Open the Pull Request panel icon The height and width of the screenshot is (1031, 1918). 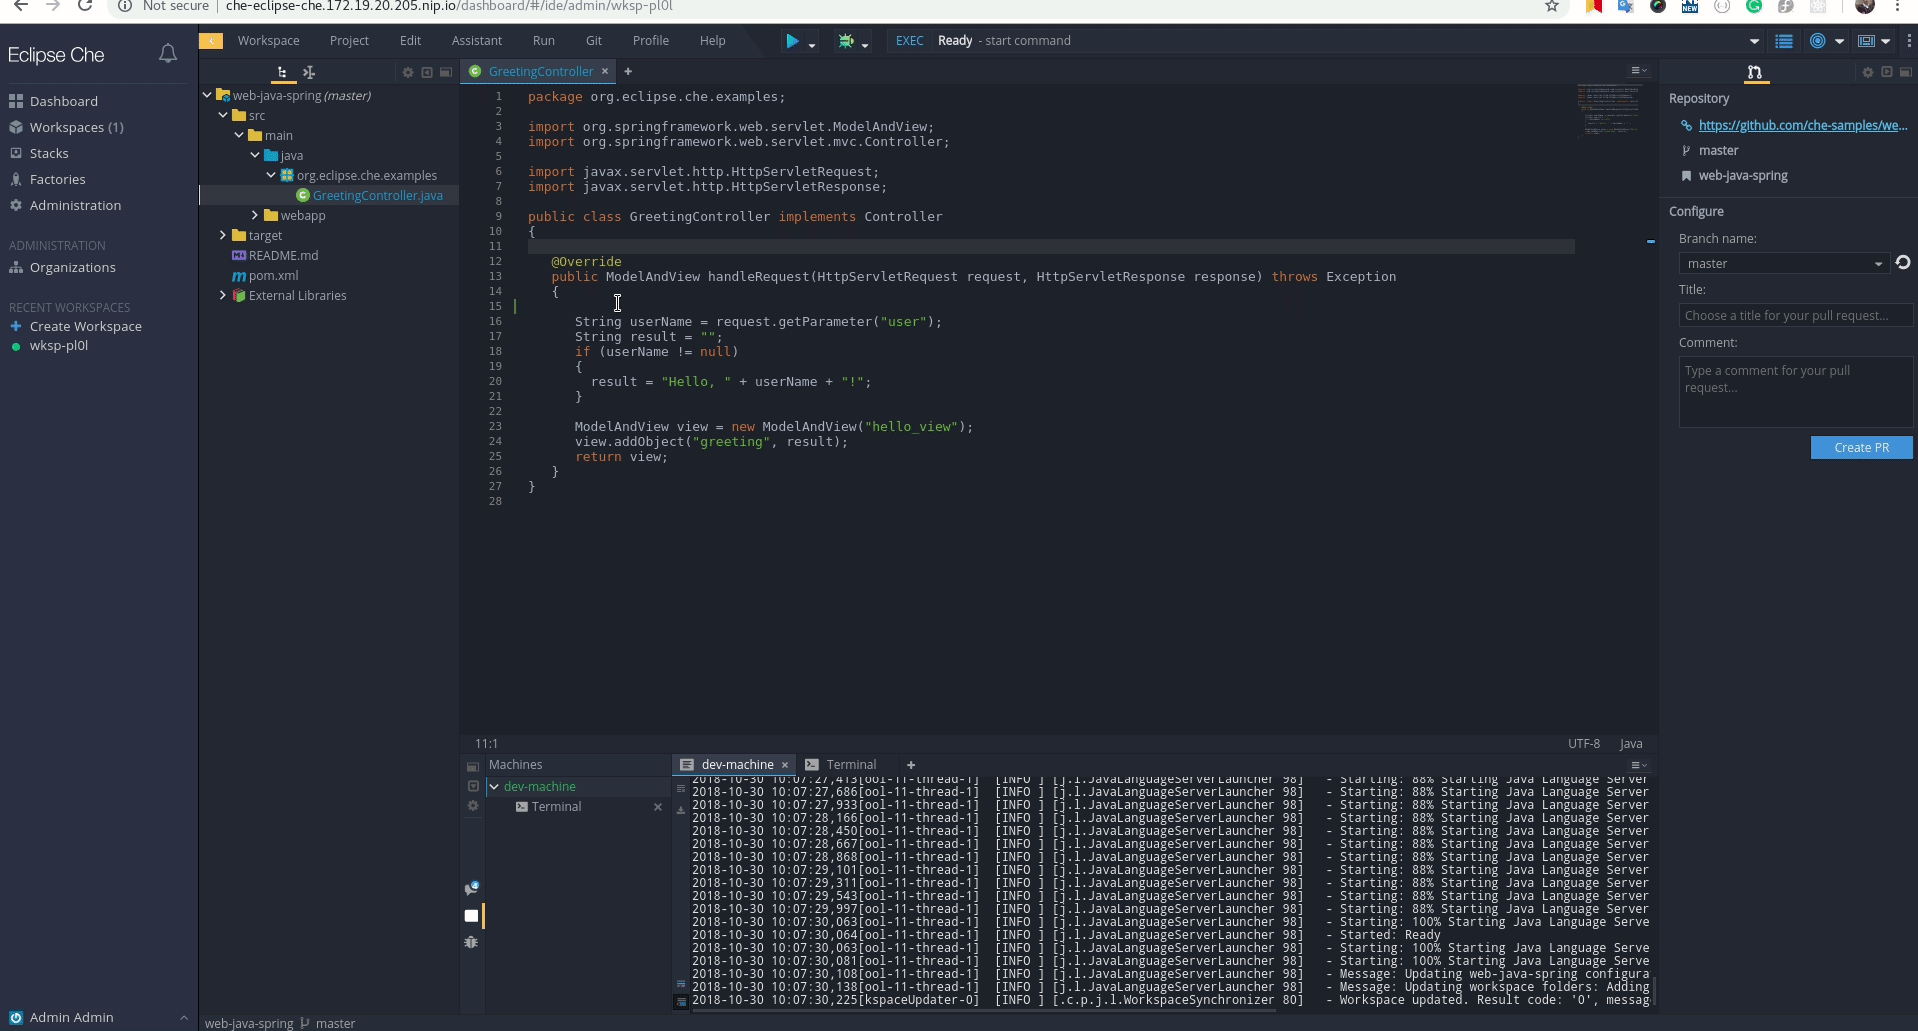pyautogui.click(x=1754, y=72)
